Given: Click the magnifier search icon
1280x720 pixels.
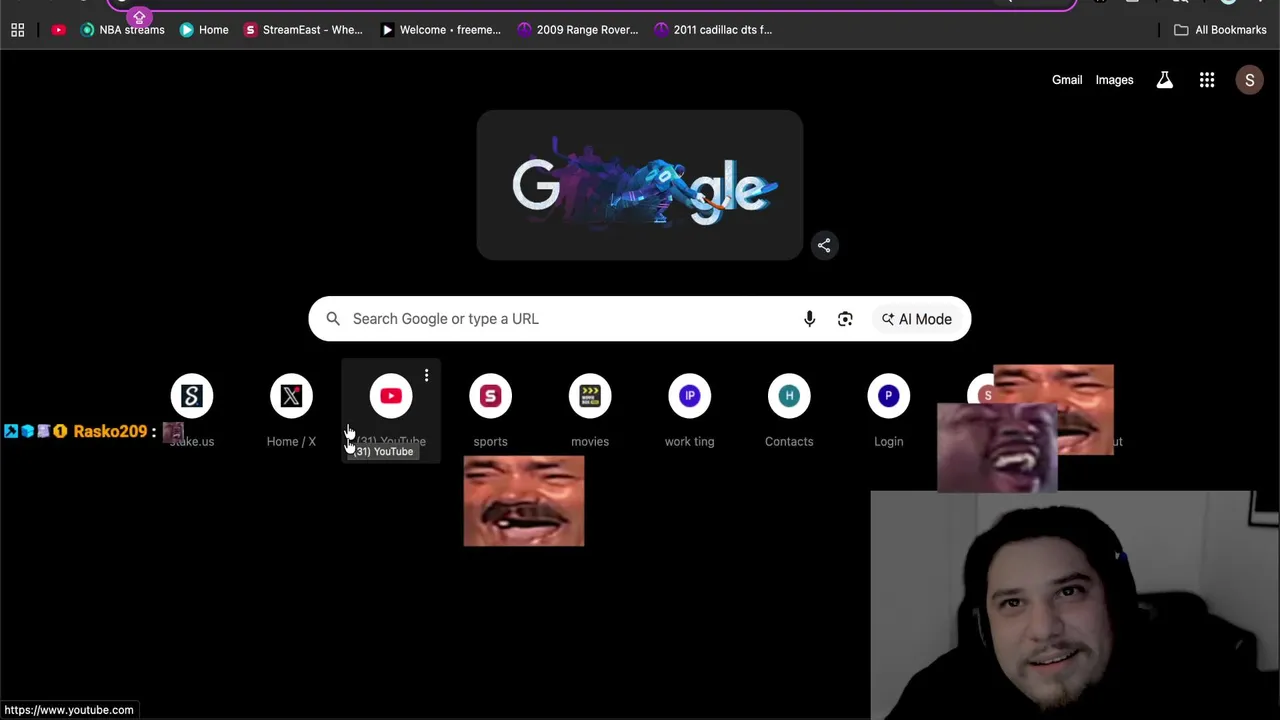Looking at the screenshot, I should tap(333, 319).
